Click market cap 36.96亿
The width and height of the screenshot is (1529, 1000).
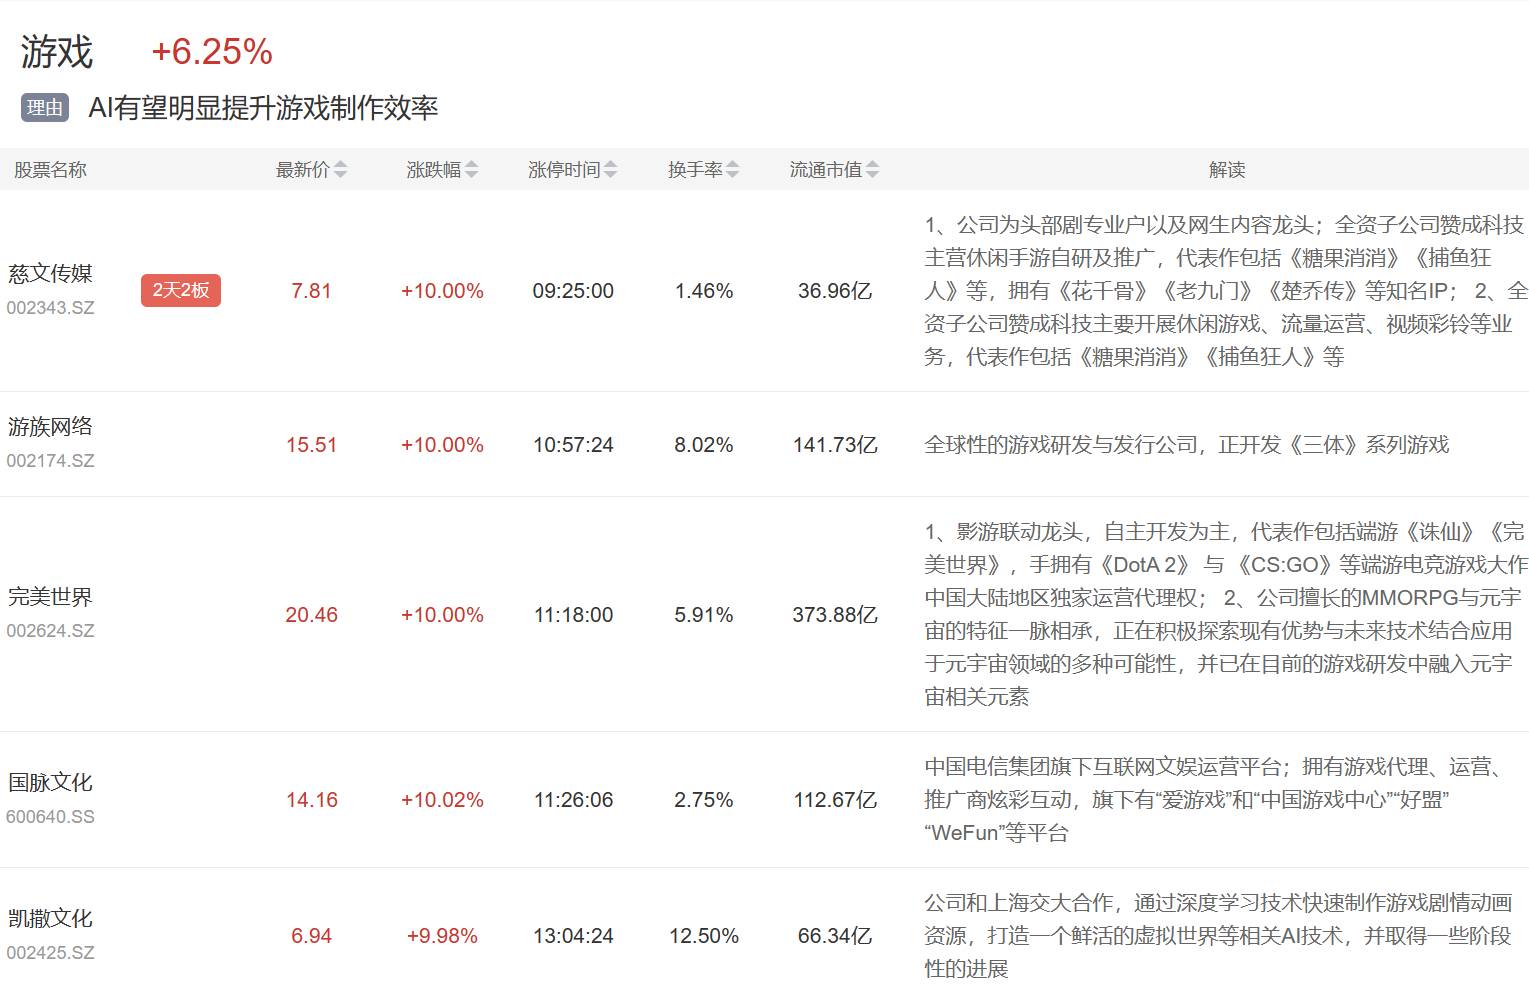coord(835,291)
